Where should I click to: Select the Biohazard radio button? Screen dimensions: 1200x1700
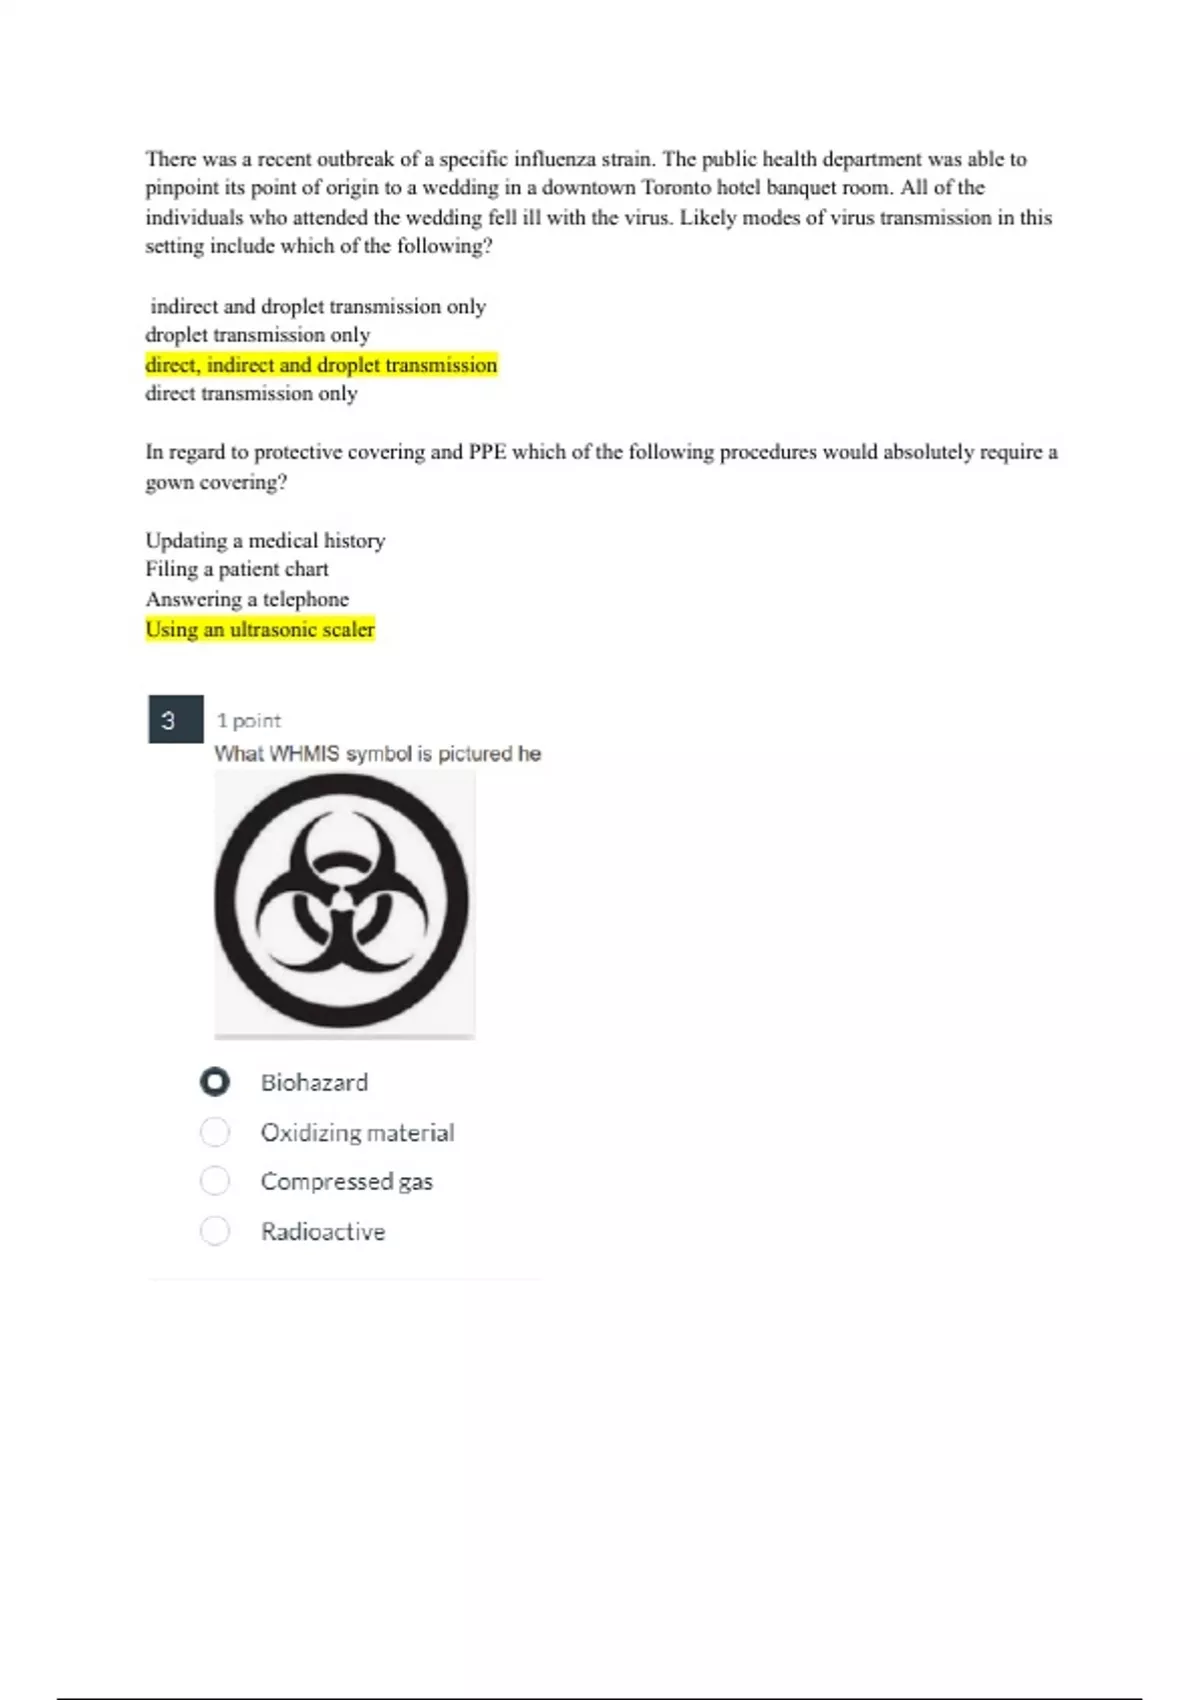click(x=215, y=1082)
